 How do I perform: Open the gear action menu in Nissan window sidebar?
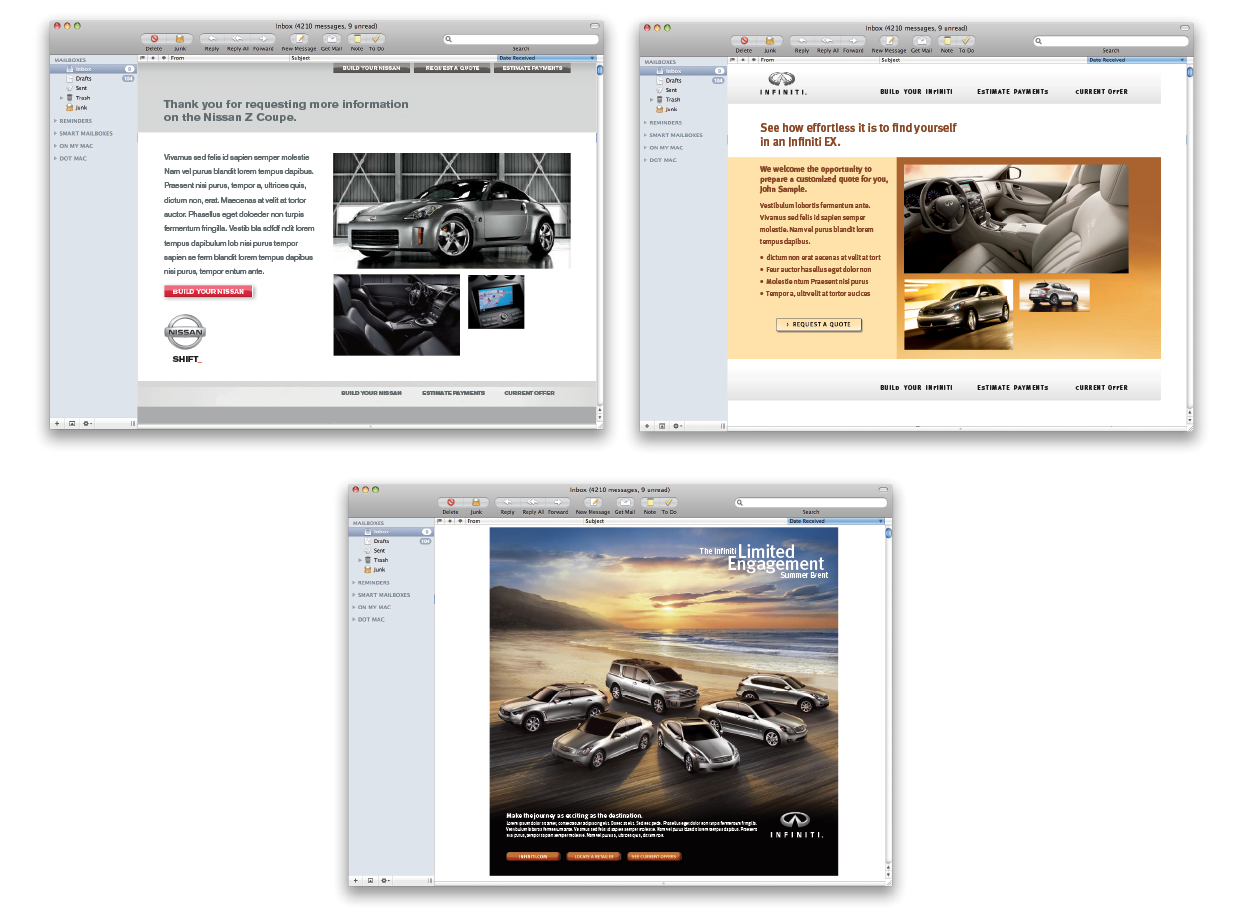[87, 423]
